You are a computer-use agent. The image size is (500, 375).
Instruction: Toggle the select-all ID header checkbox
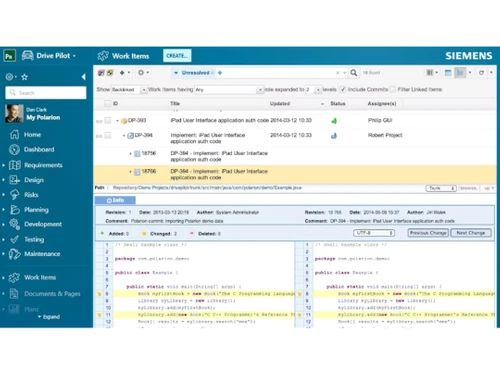108,104
